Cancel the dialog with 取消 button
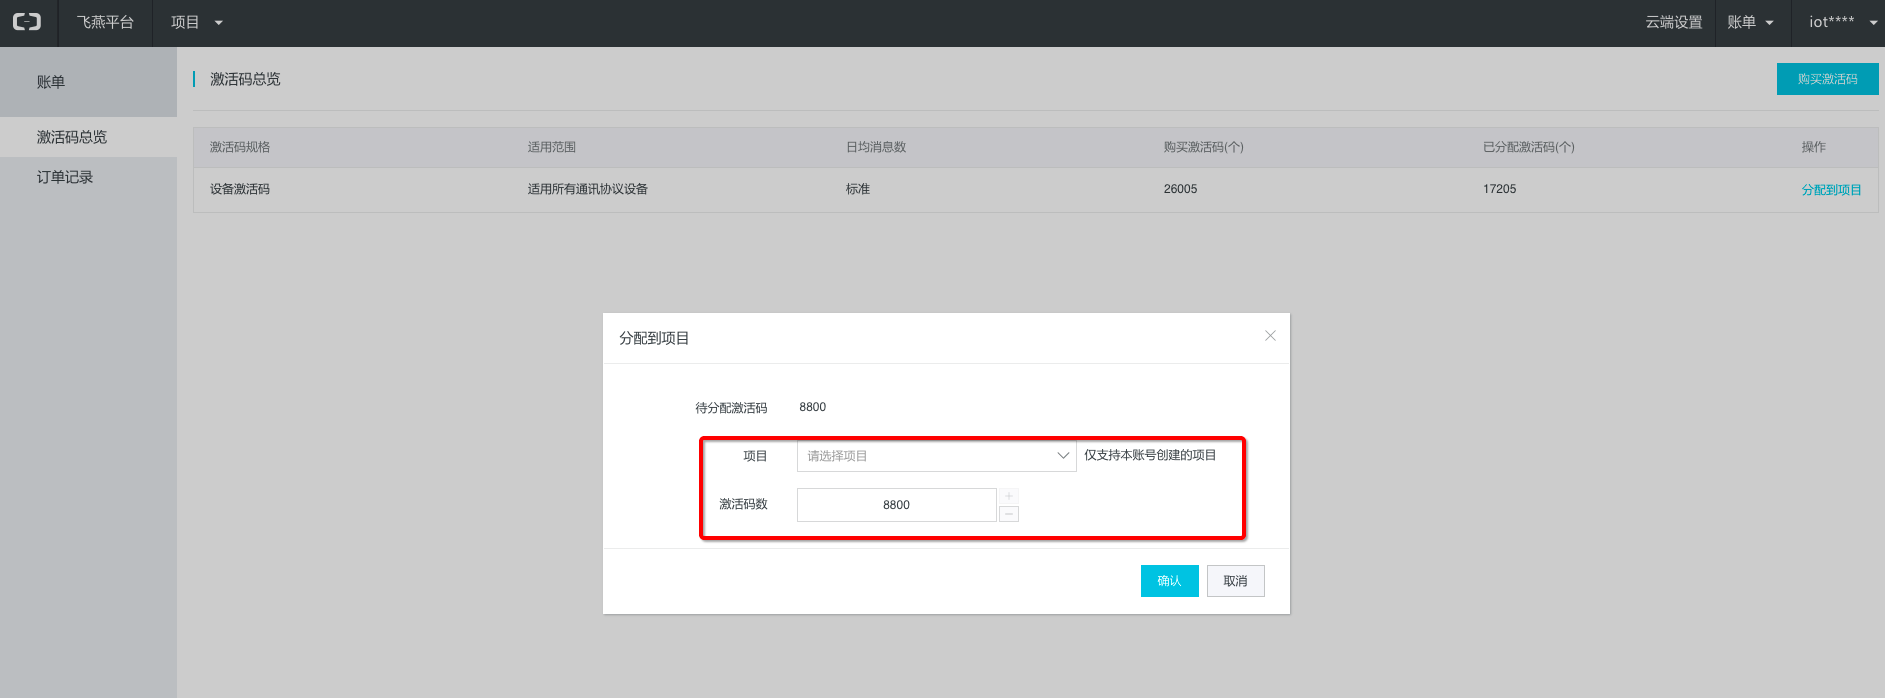Image resolution: width=1885 pixels, height=698 pixels. (x=1235, y=581)
